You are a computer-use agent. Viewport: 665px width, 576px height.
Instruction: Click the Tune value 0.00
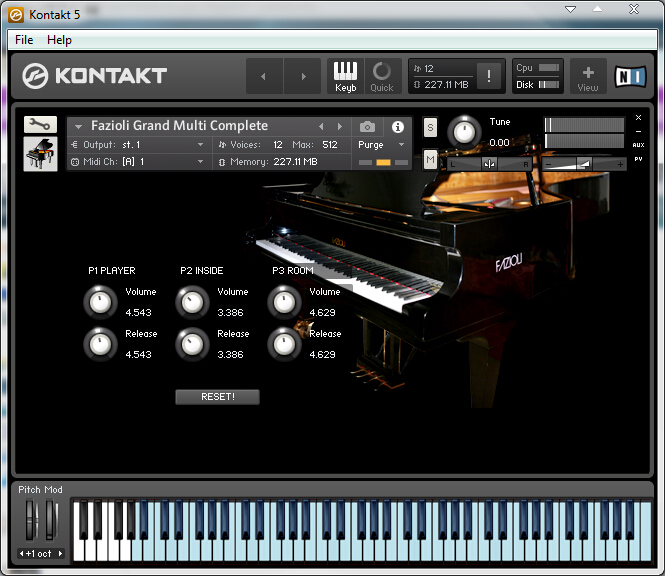pyautogui.click(x=499, y=143)
